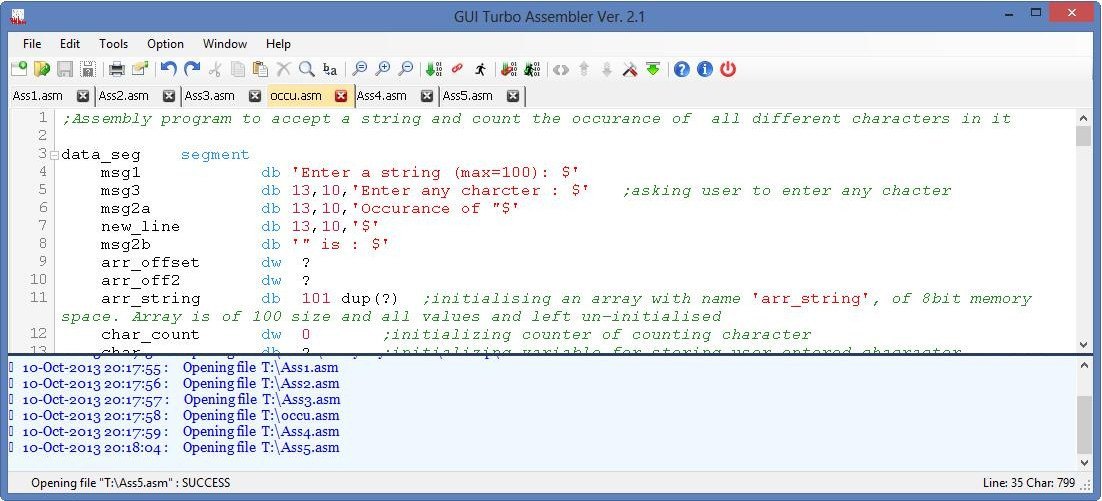Open settings via crossed tools icon
Image resolution: width=1102 pixels, height=501 pixels.
pyautogui.click(x=630, y=69)
